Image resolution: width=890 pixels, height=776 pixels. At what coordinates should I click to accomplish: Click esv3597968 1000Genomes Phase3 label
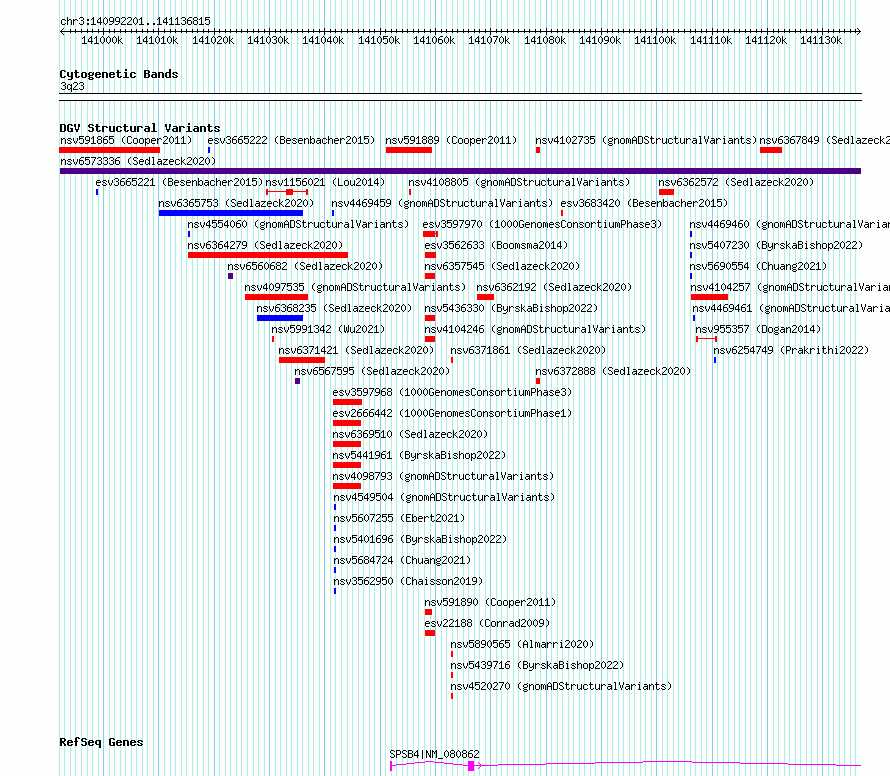pos(452,392)
